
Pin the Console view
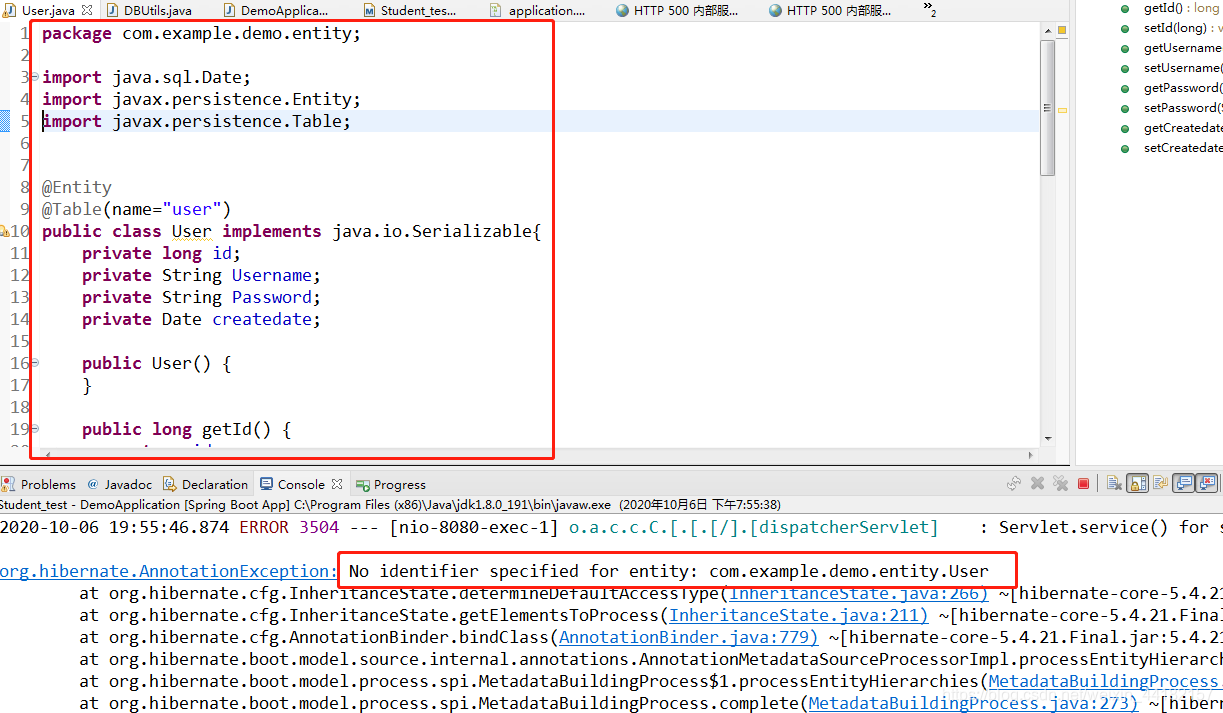(1220, 483)
